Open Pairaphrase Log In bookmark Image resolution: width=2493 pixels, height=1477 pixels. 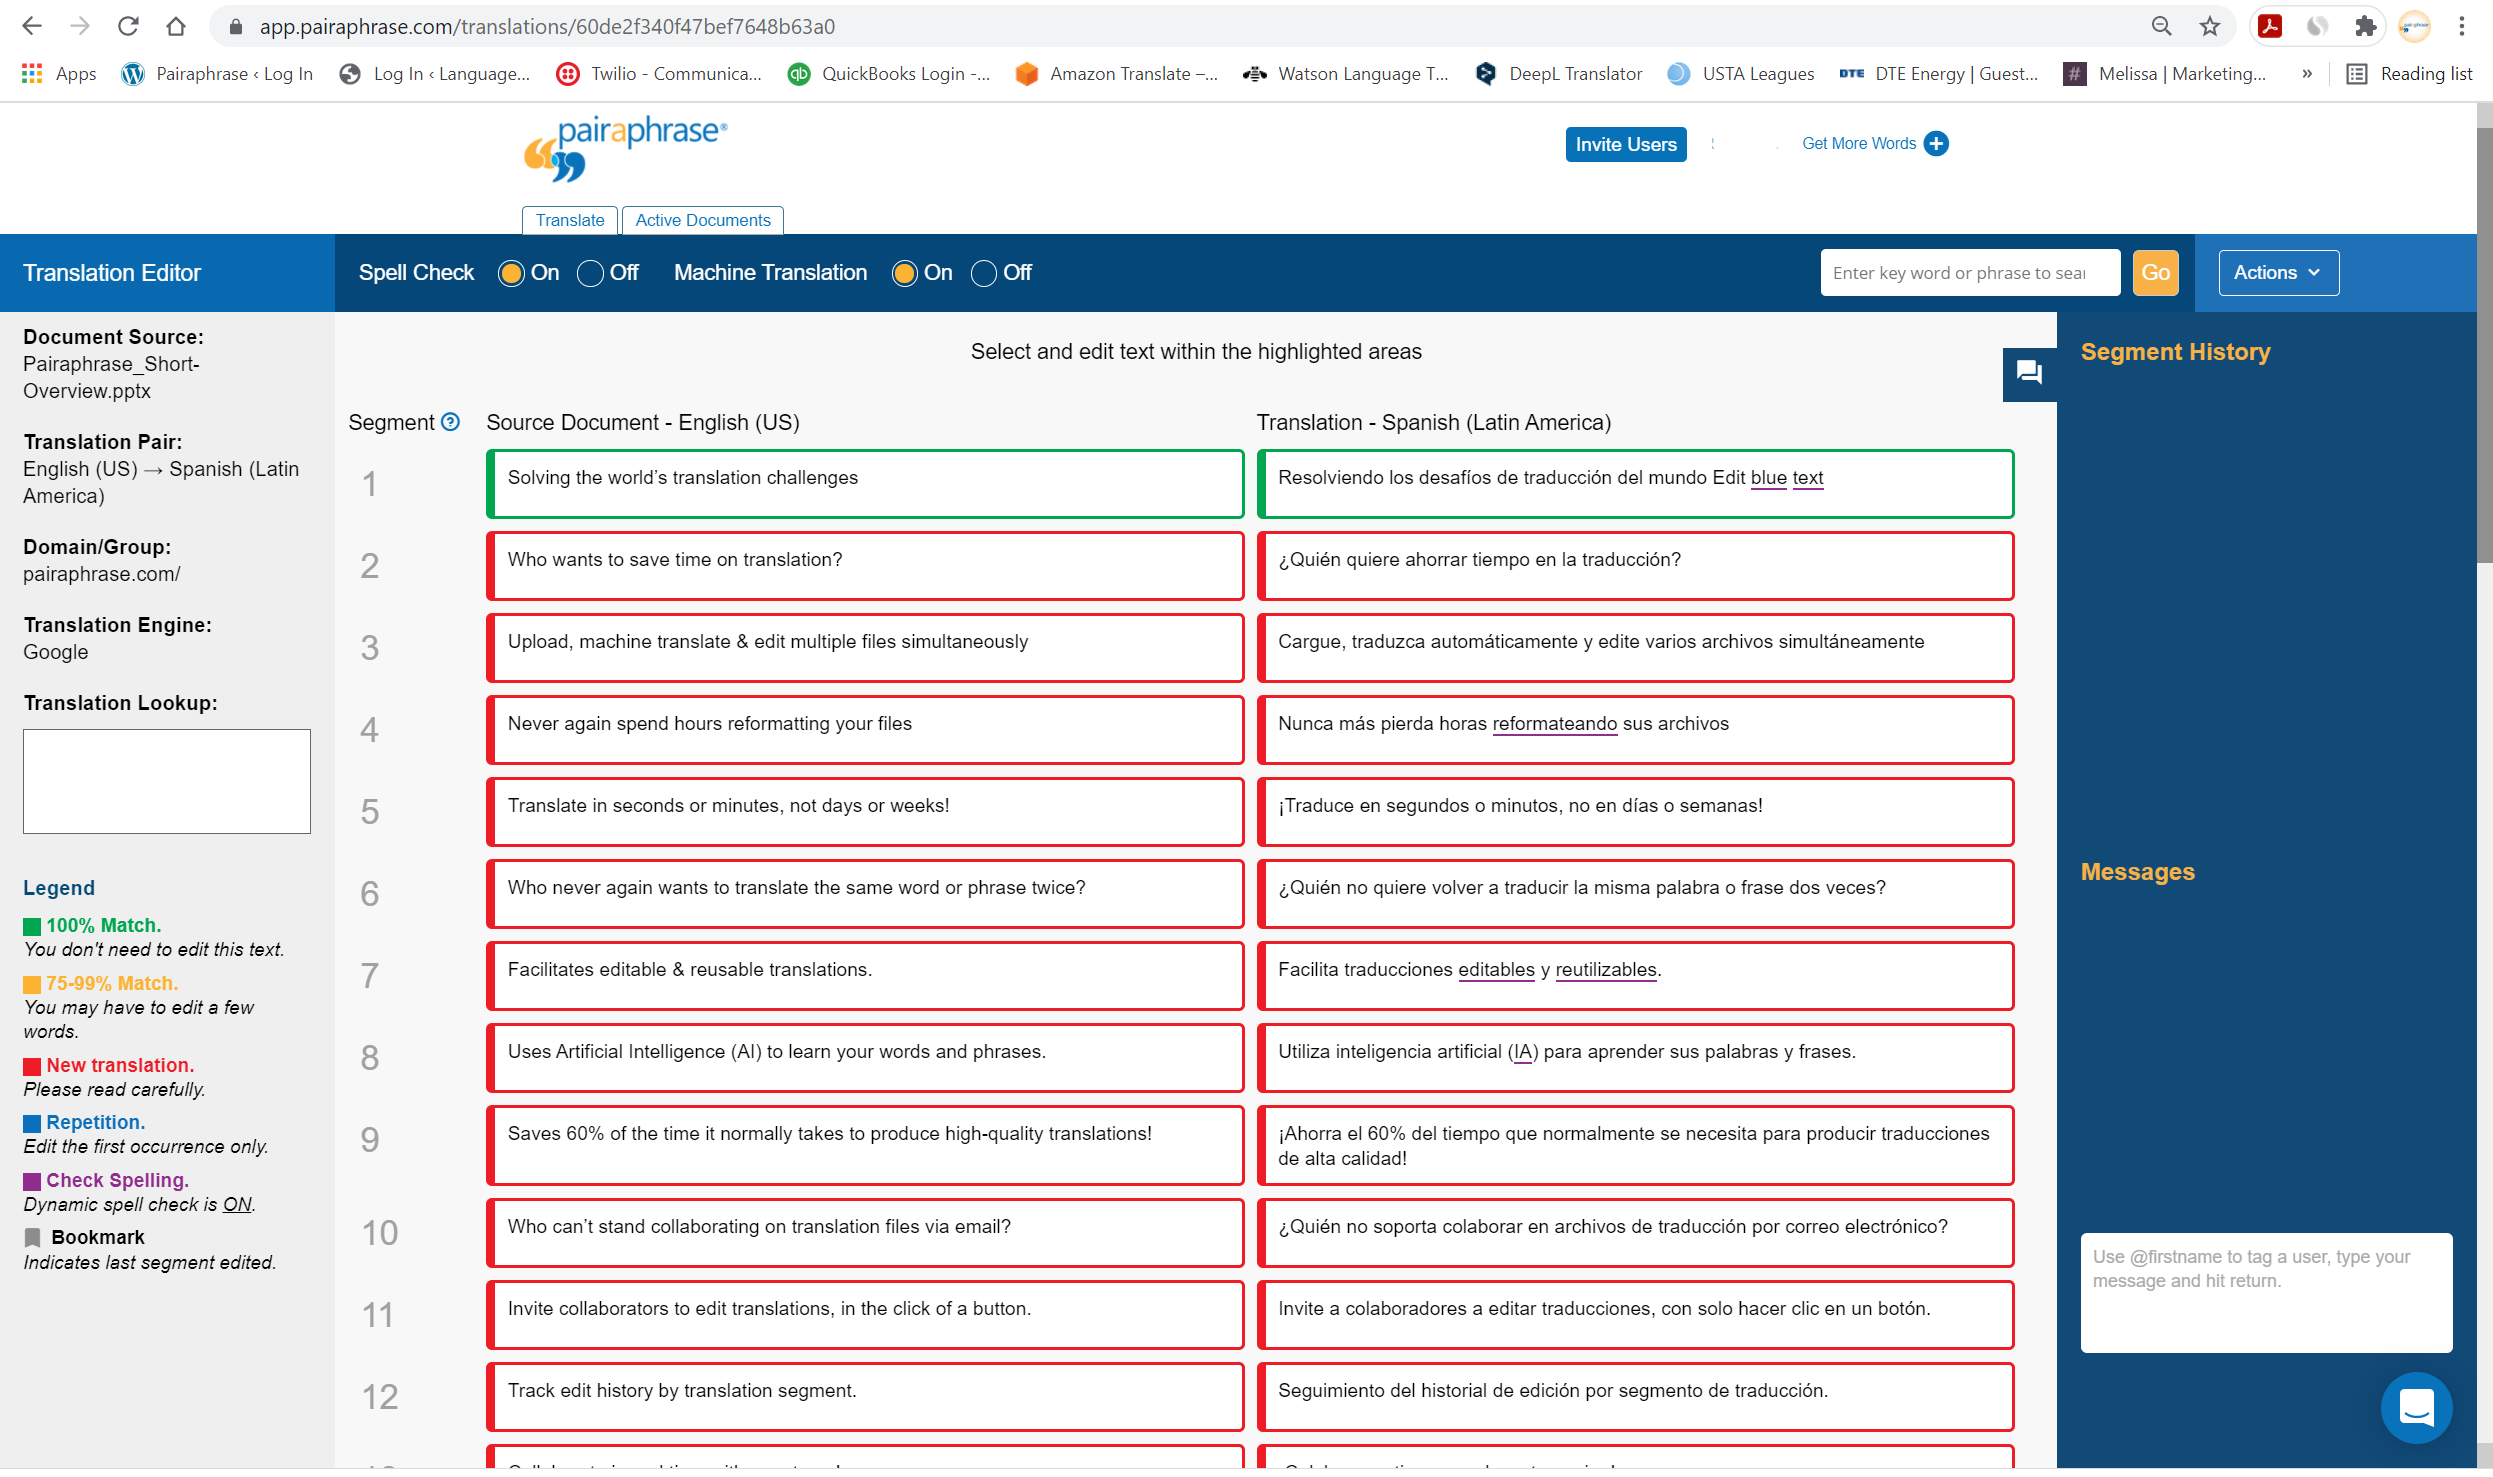(x=217, y=74)
